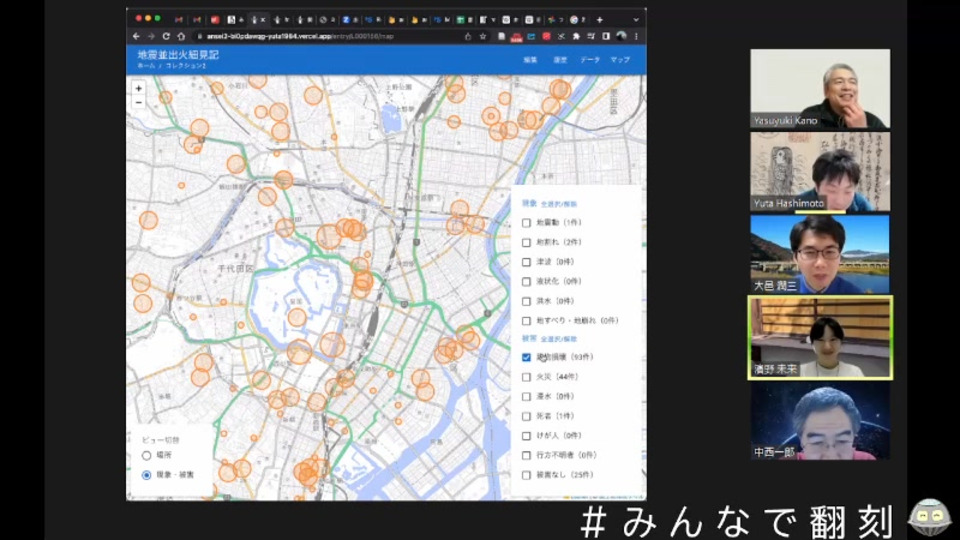The height and width of the screenshot is (540, 960).
Task: Click the browser profile avatar icon
Action: pyautogui.click(x=621, y=36)
